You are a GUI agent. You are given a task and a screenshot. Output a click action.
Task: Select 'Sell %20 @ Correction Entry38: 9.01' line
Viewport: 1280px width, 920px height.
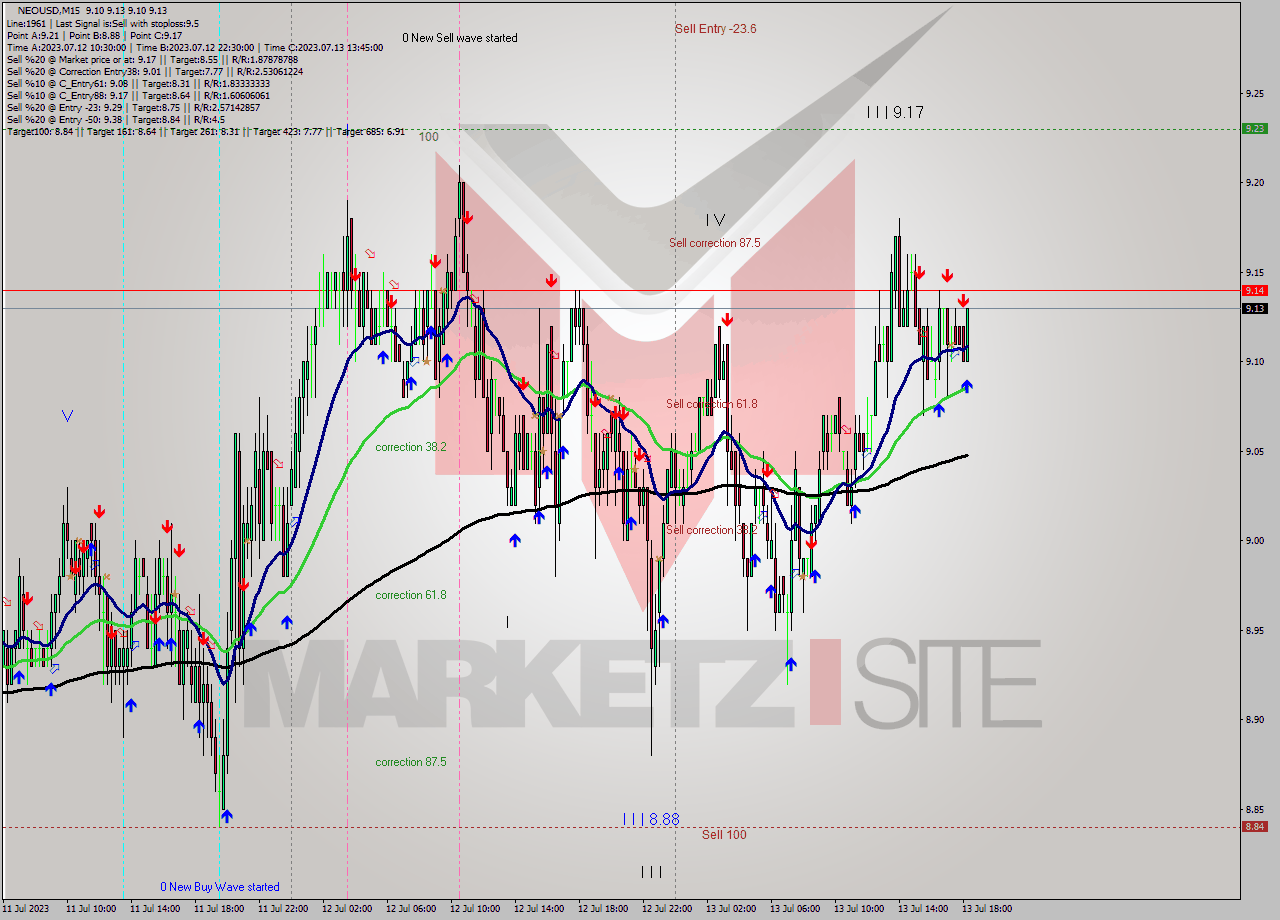[x=154, y=71]
